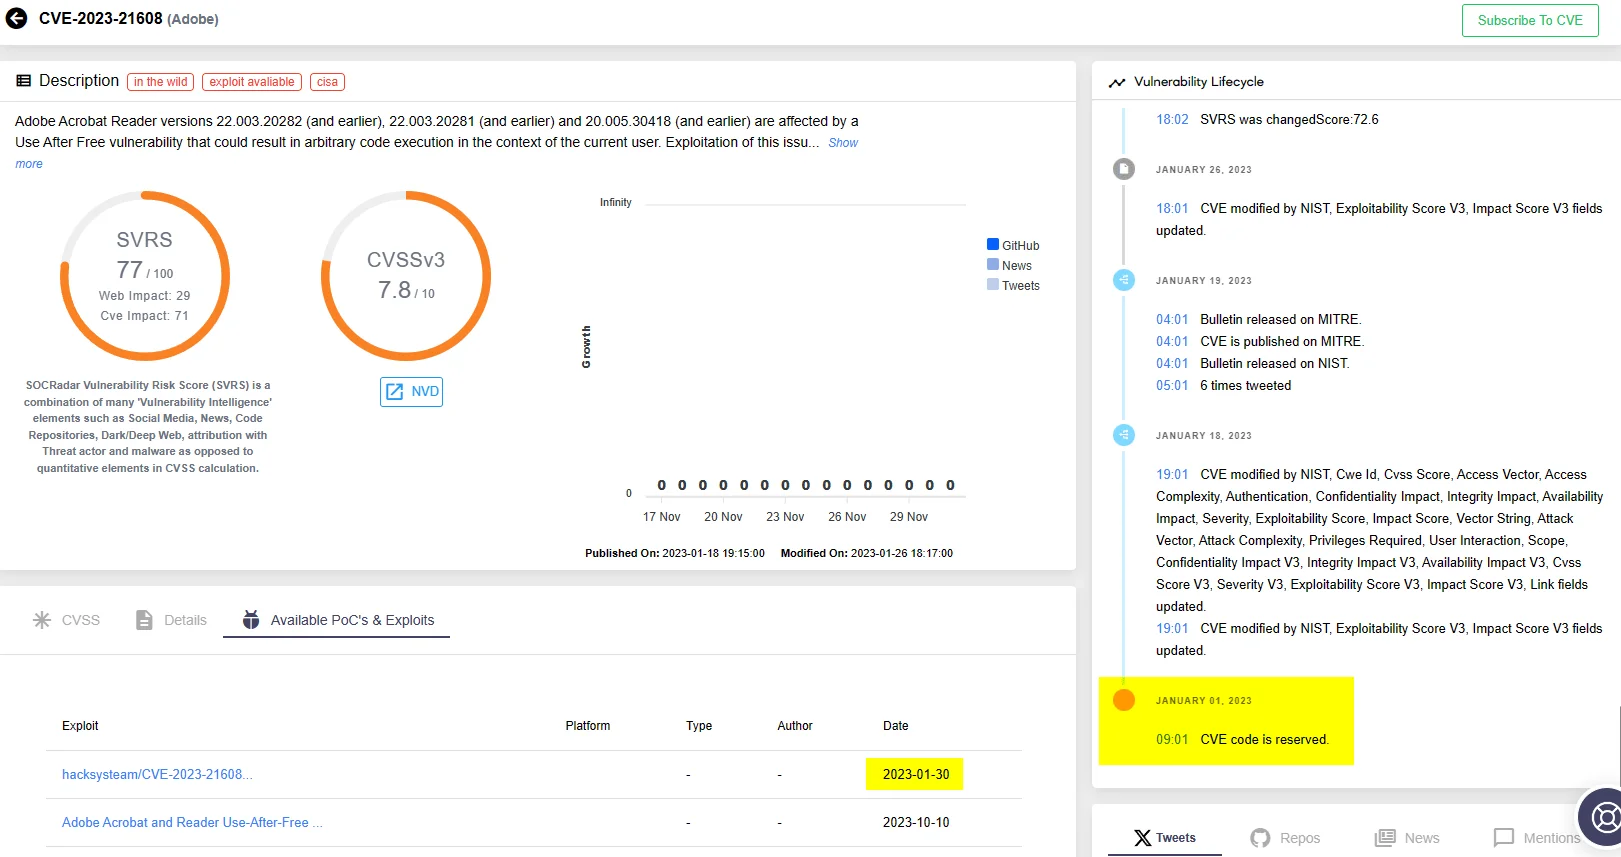The width and height of the screenshot is (1621, 857).
Task: Click 'CVE is published on MITRE.' entry
Action: pyautogui.click(x=1282, y=341)
